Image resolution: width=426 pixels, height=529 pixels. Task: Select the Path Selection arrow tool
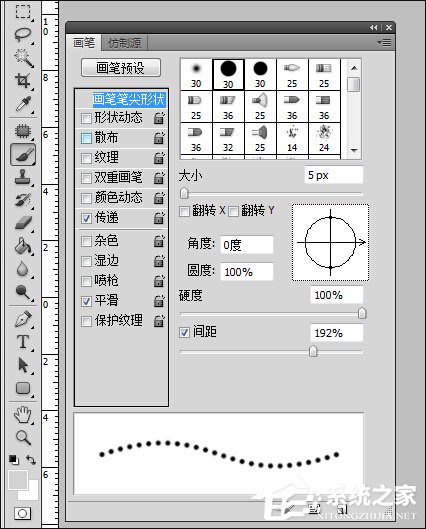[23, 365]
